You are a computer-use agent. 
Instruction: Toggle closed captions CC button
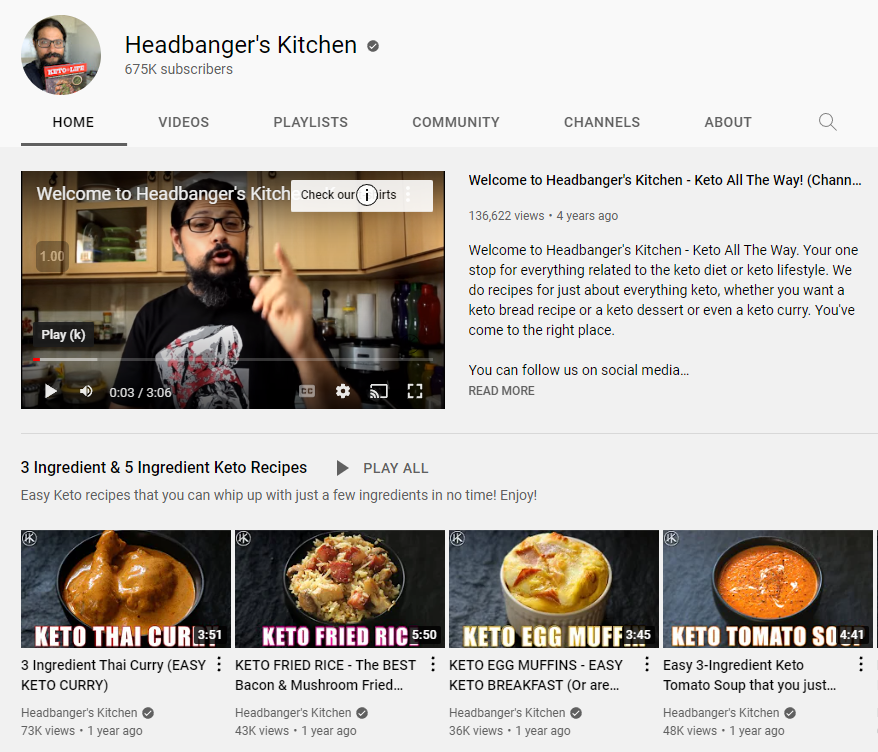tap(307, 391)
